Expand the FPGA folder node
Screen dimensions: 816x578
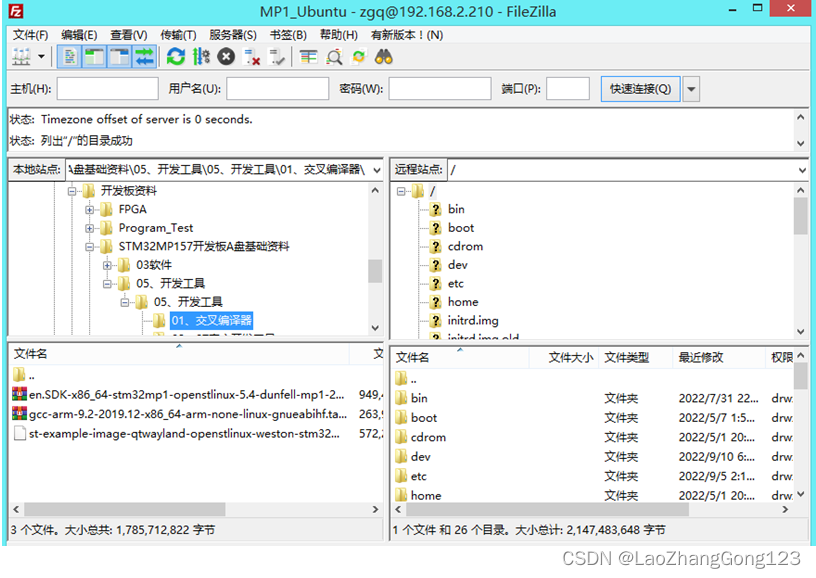(90, 210)
